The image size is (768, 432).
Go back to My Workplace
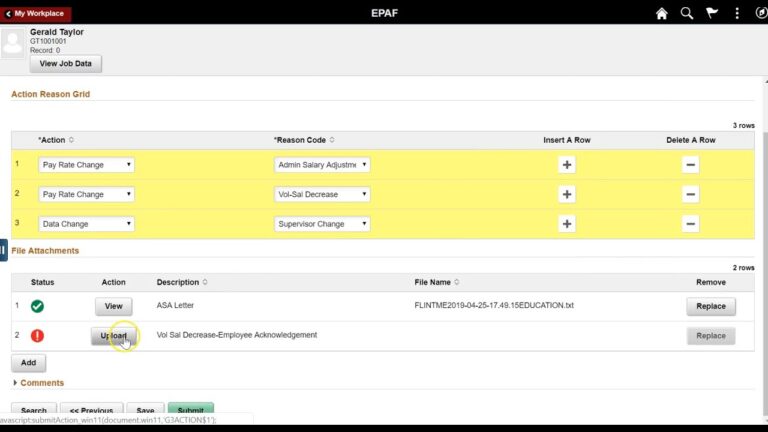35,13
